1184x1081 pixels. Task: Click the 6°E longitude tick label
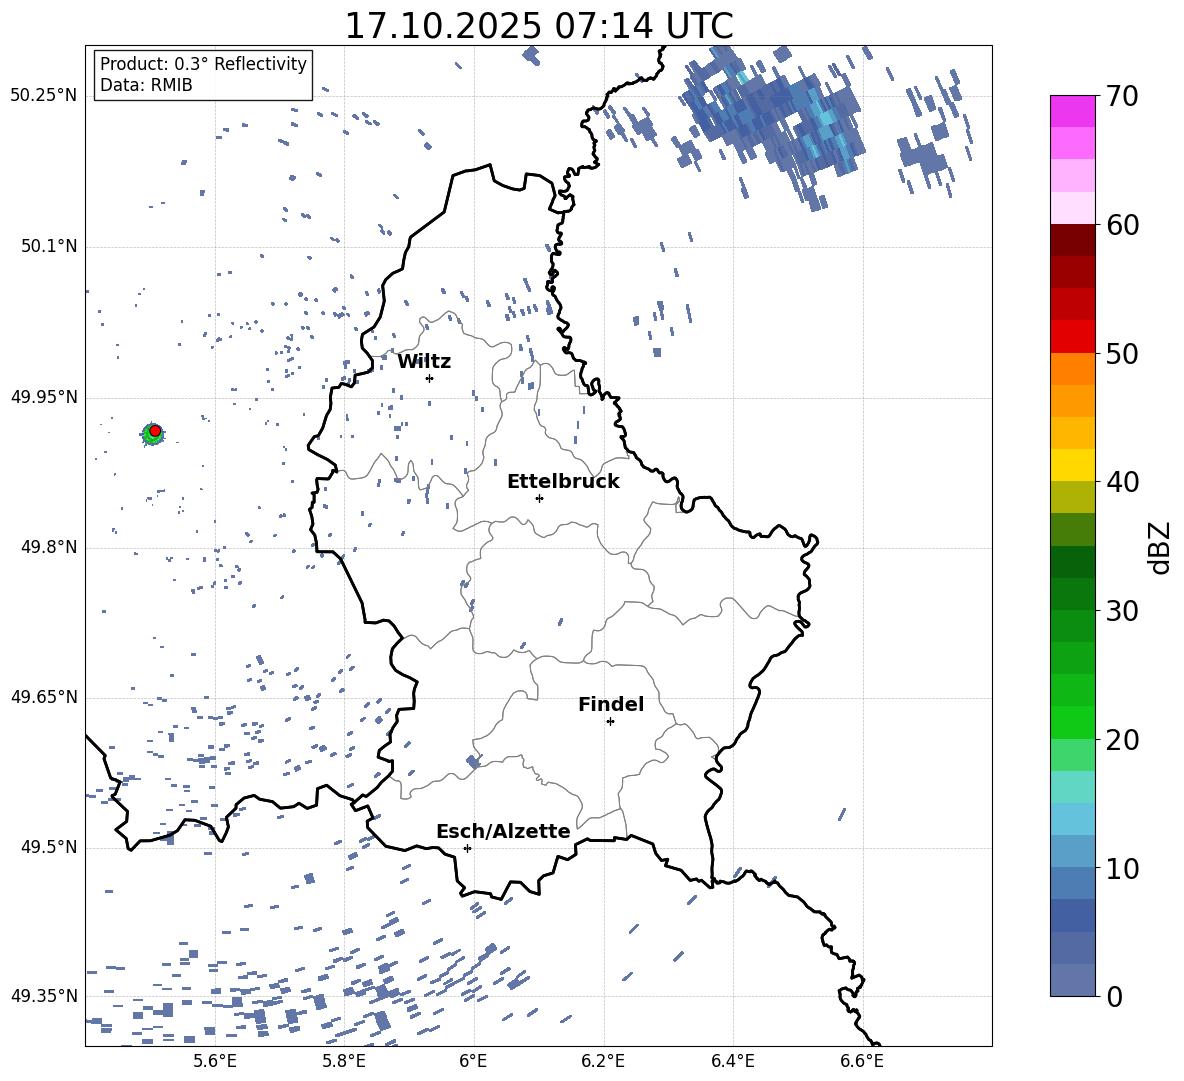(x=473, y=1060)
